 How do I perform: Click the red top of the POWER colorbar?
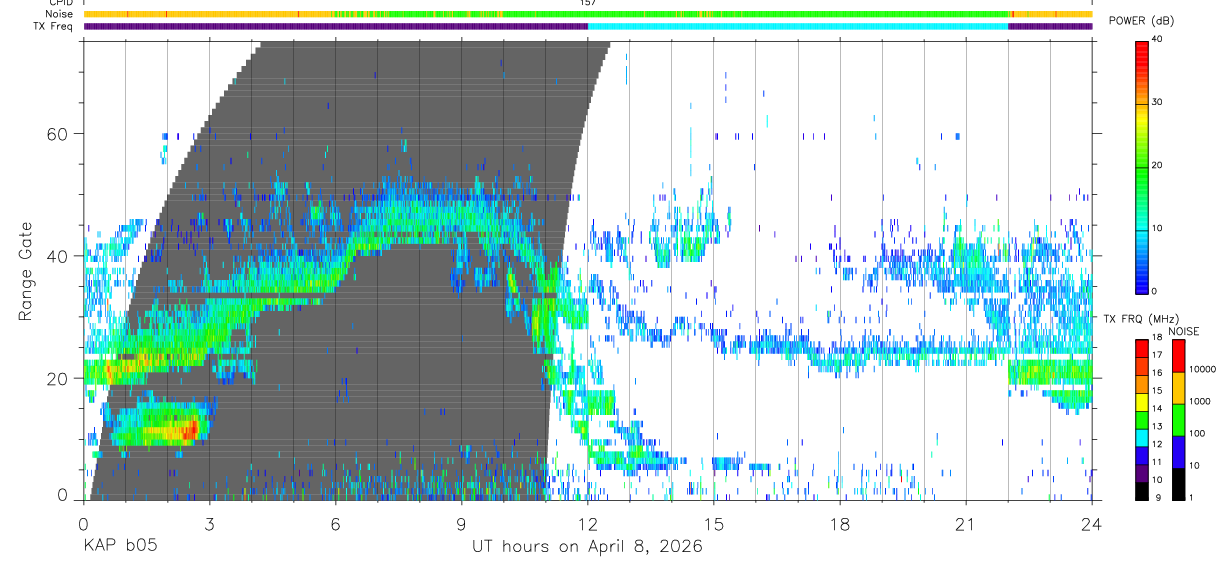tap(1142, 50)
